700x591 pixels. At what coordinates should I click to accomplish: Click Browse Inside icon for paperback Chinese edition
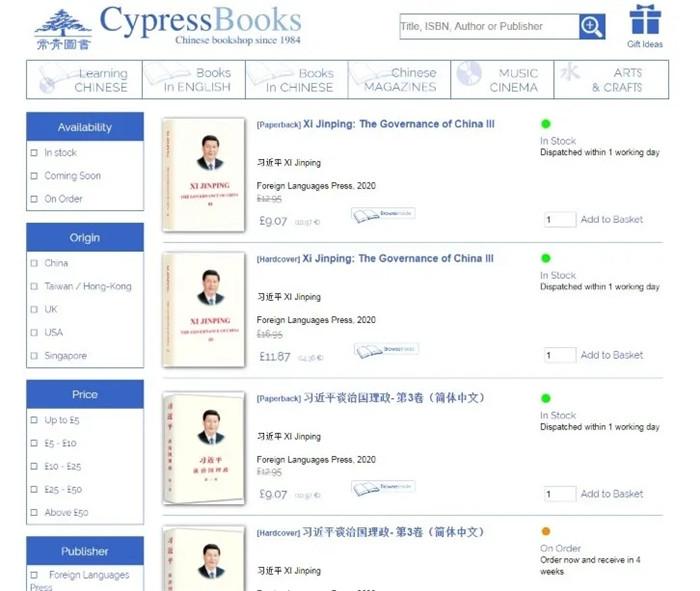click(x=383, y=488)
